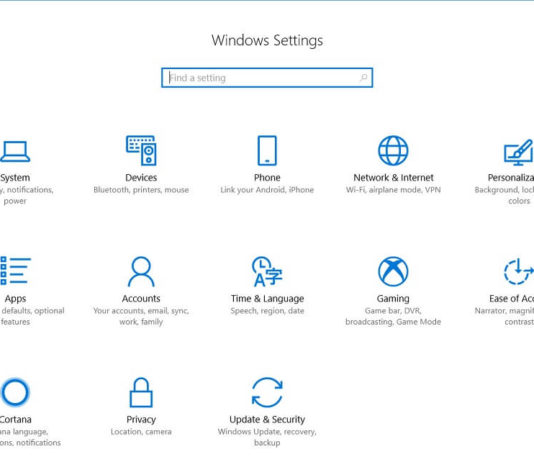Click 'Speech, region, date' description
Image resolution: width=534 pixels, height=462 pixels.
click(x=267, y=310)
